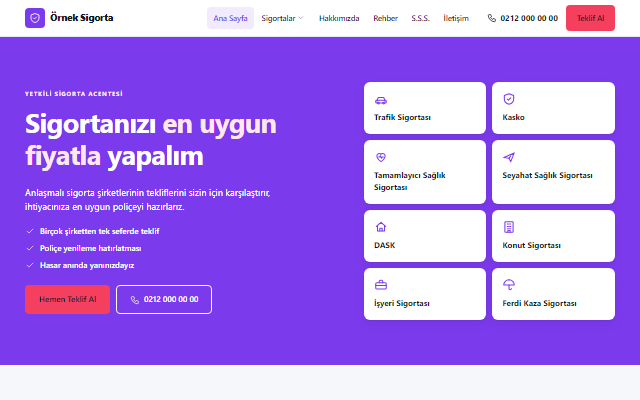640x400 pixels.
Task: Click the text Hasar anında yanınızdayız
Action: [x=87, y=265]
